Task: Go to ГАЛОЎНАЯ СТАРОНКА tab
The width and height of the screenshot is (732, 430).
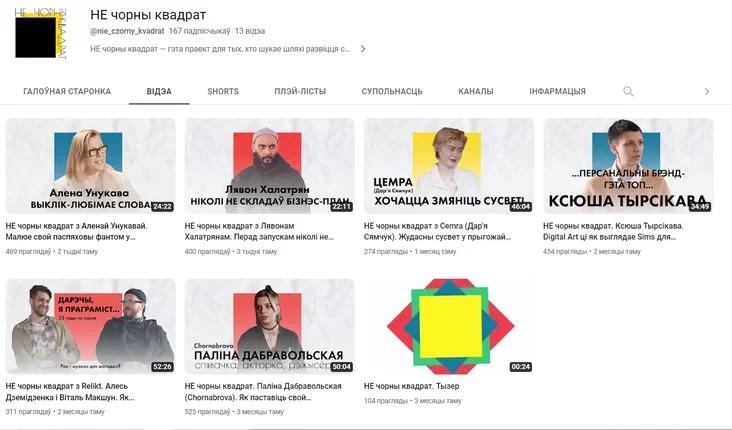Action: click(x=67, y=92)
